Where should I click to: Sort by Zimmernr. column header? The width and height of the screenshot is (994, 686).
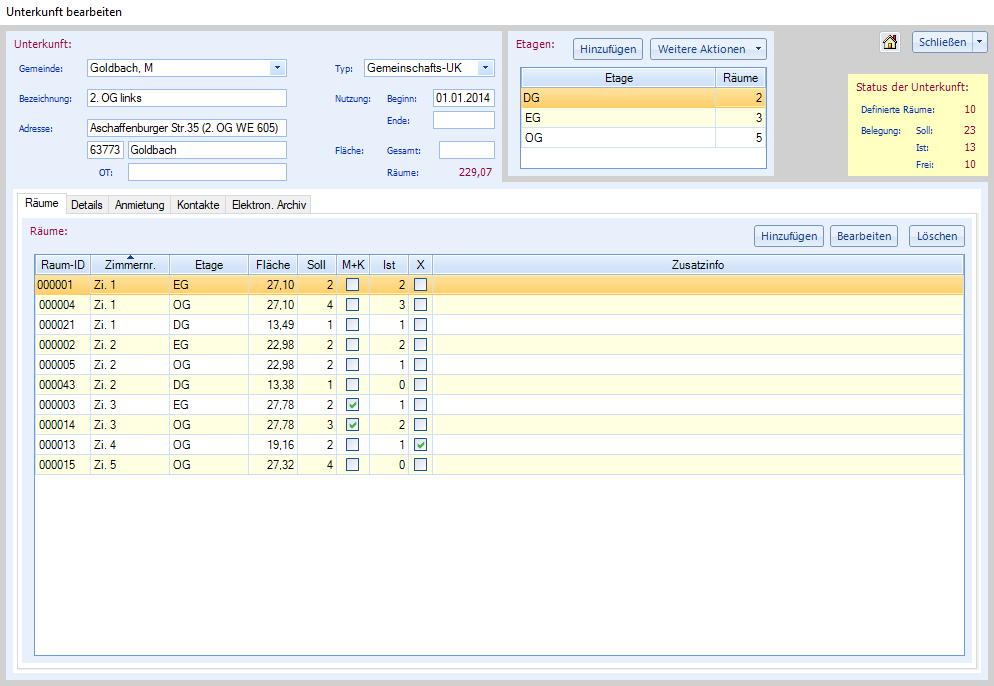click(x=130, y=265)
